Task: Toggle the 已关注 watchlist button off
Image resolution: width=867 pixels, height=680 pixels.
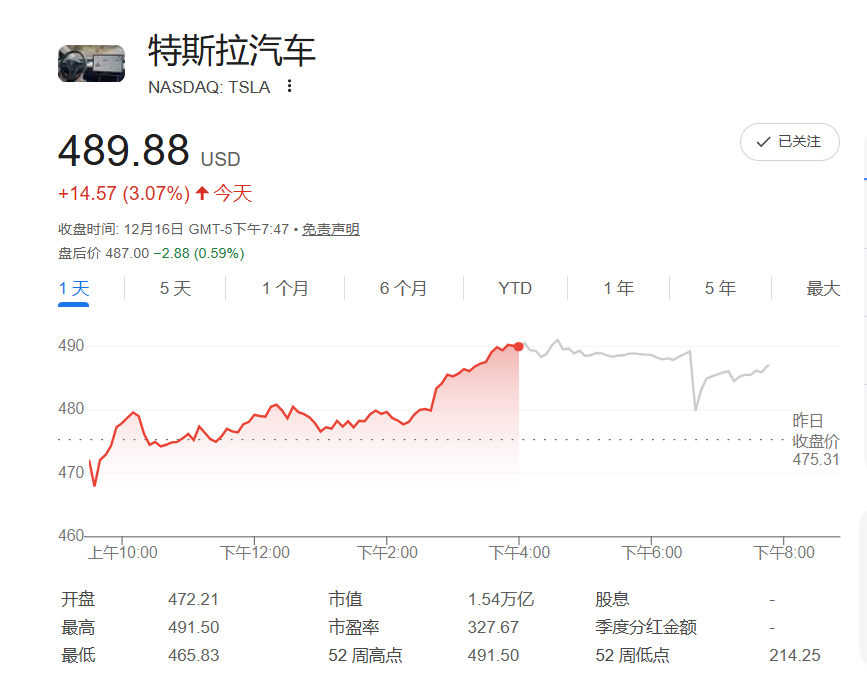Action: coord(790,142)
